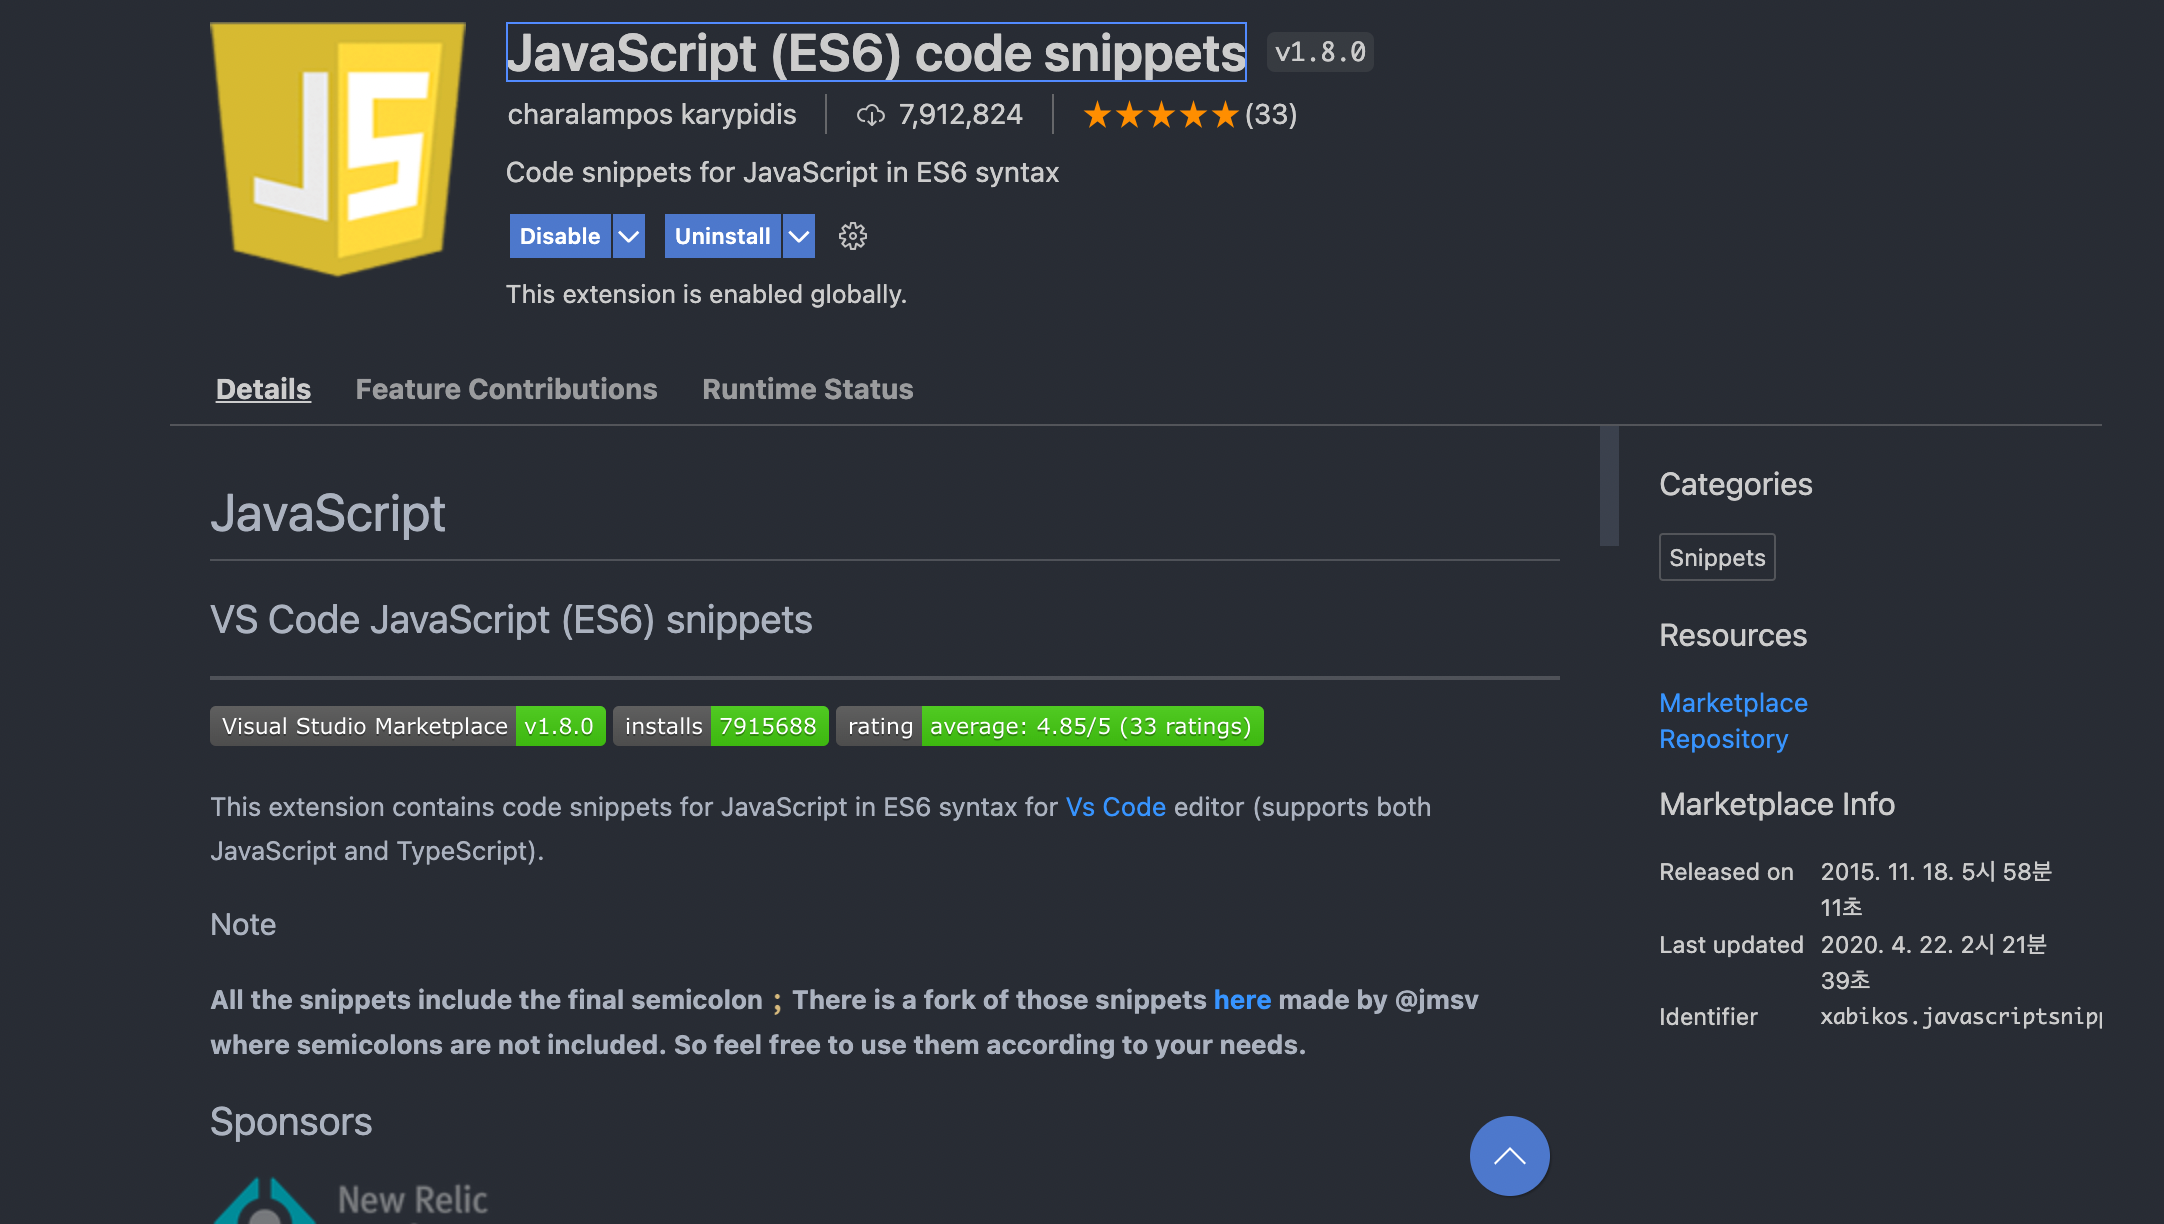The height and width of the screenshot is (1224, 2164).
Task: Click the five-star rating
Action: [x=1160, y=115]
